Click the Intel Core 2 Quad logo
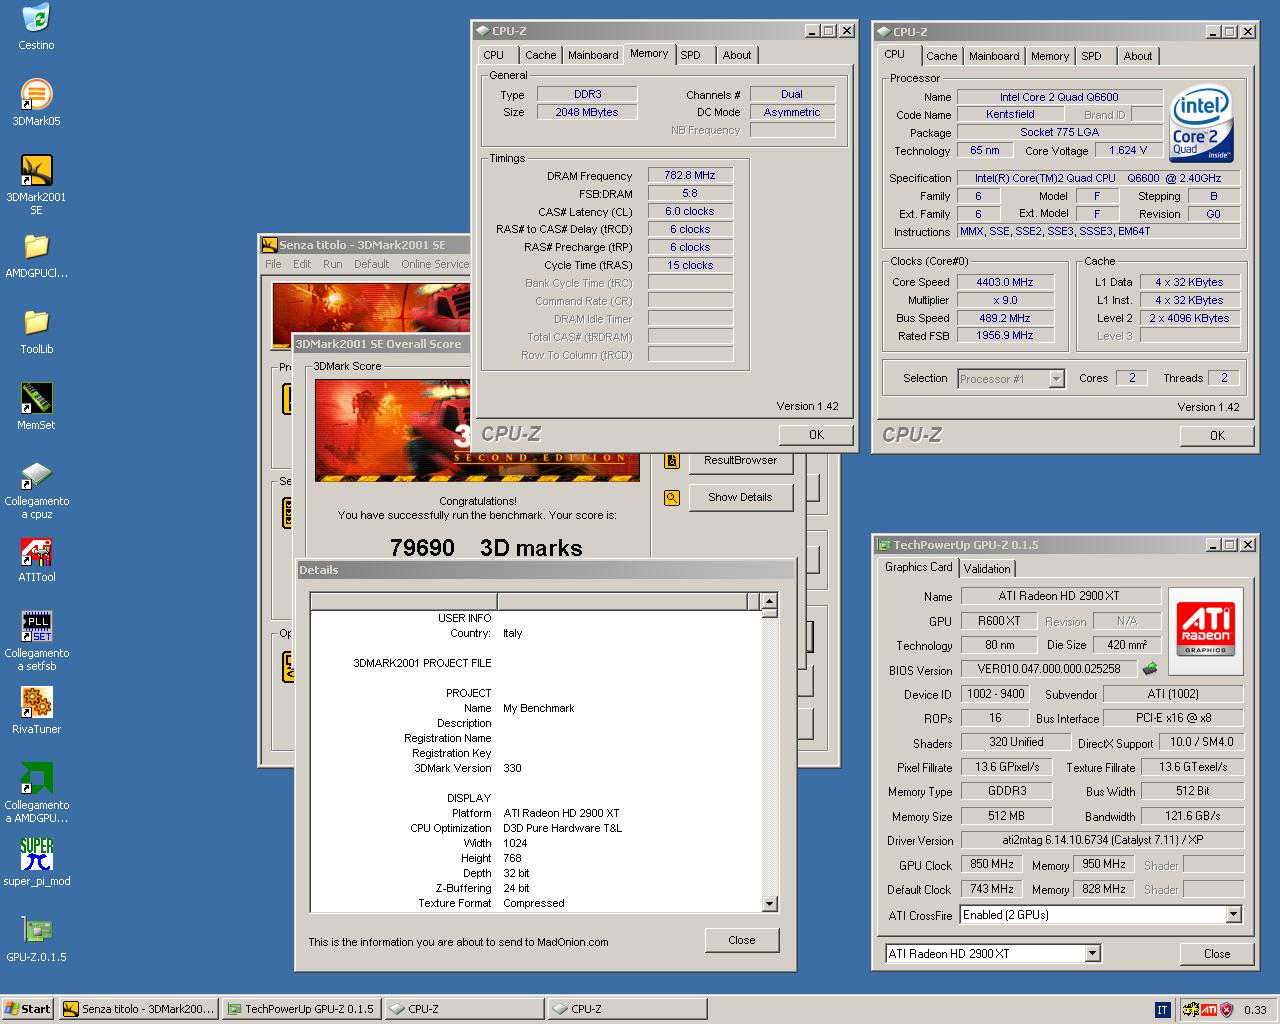The height and width of the screenshot is (1024, 1280). (x=1201, y=124)
